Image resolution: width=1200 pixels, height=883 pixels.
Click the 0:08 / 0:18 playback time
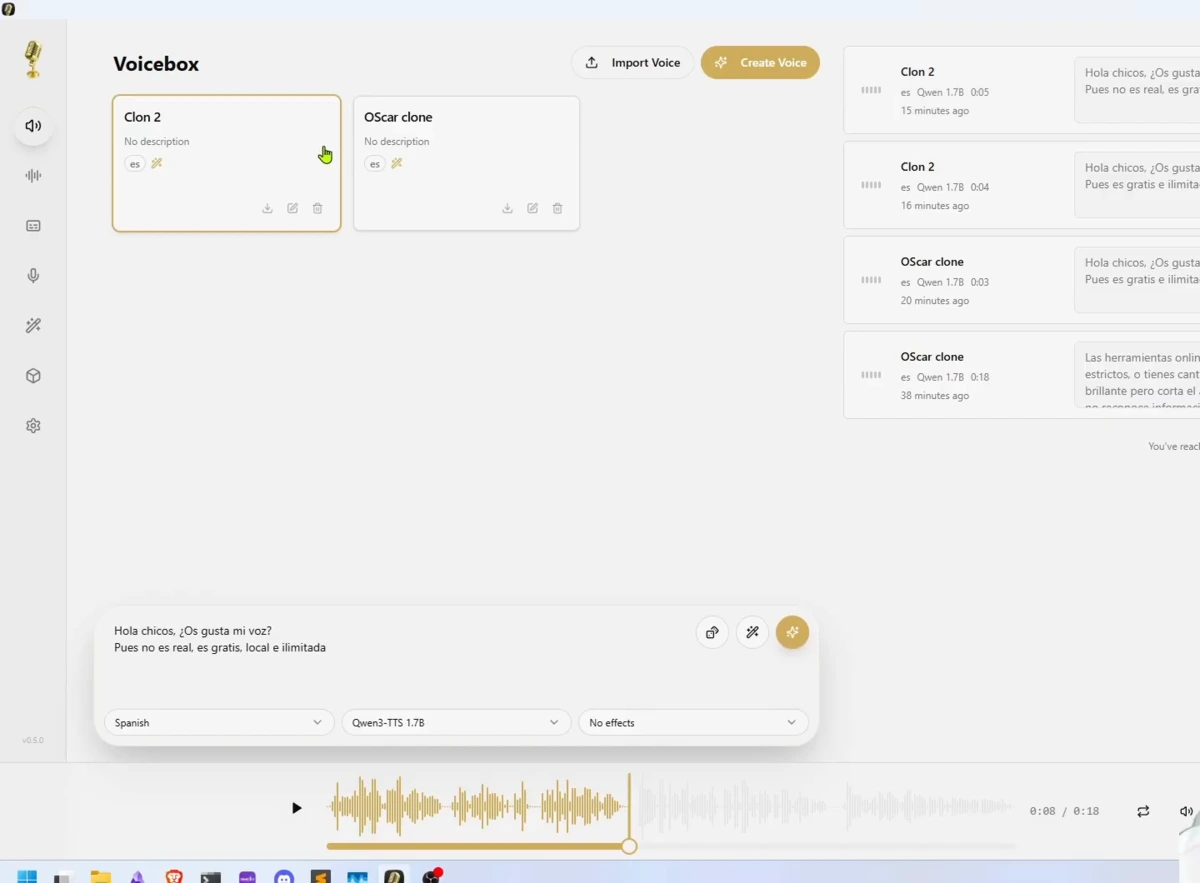coord(1064,811)
